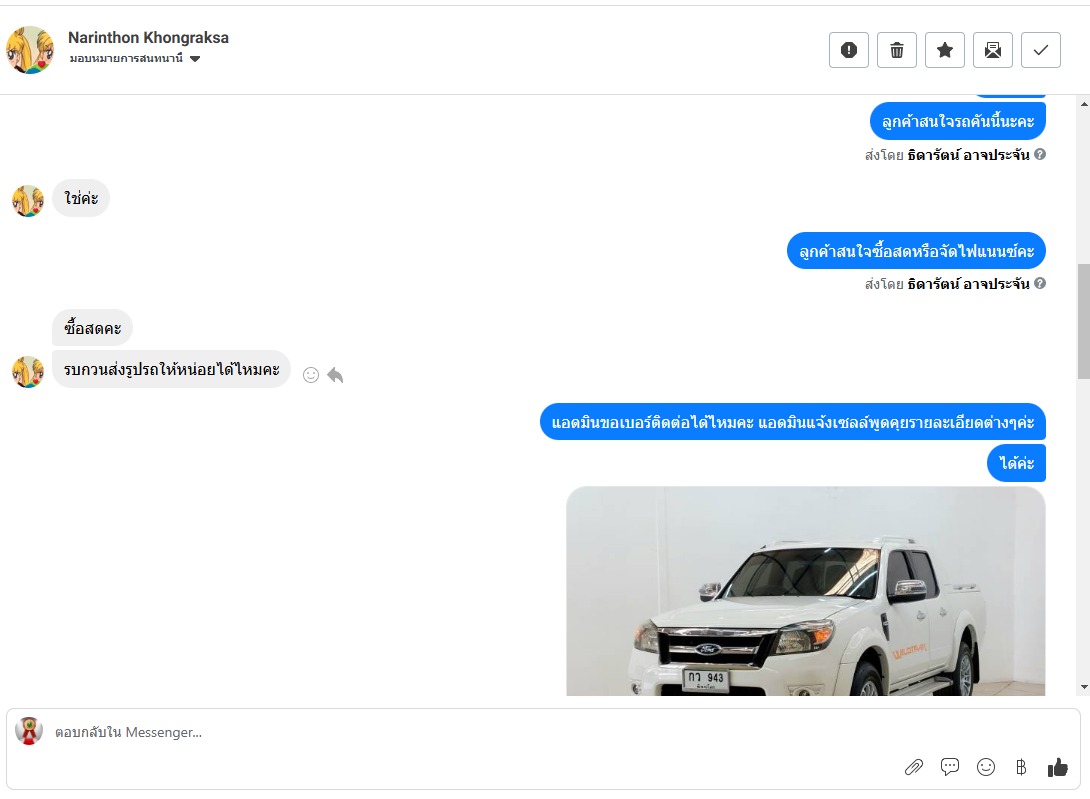Viewport: 1090px width, 799px height.
Task: React with emoji to customer message
Action: click(311, 375)
